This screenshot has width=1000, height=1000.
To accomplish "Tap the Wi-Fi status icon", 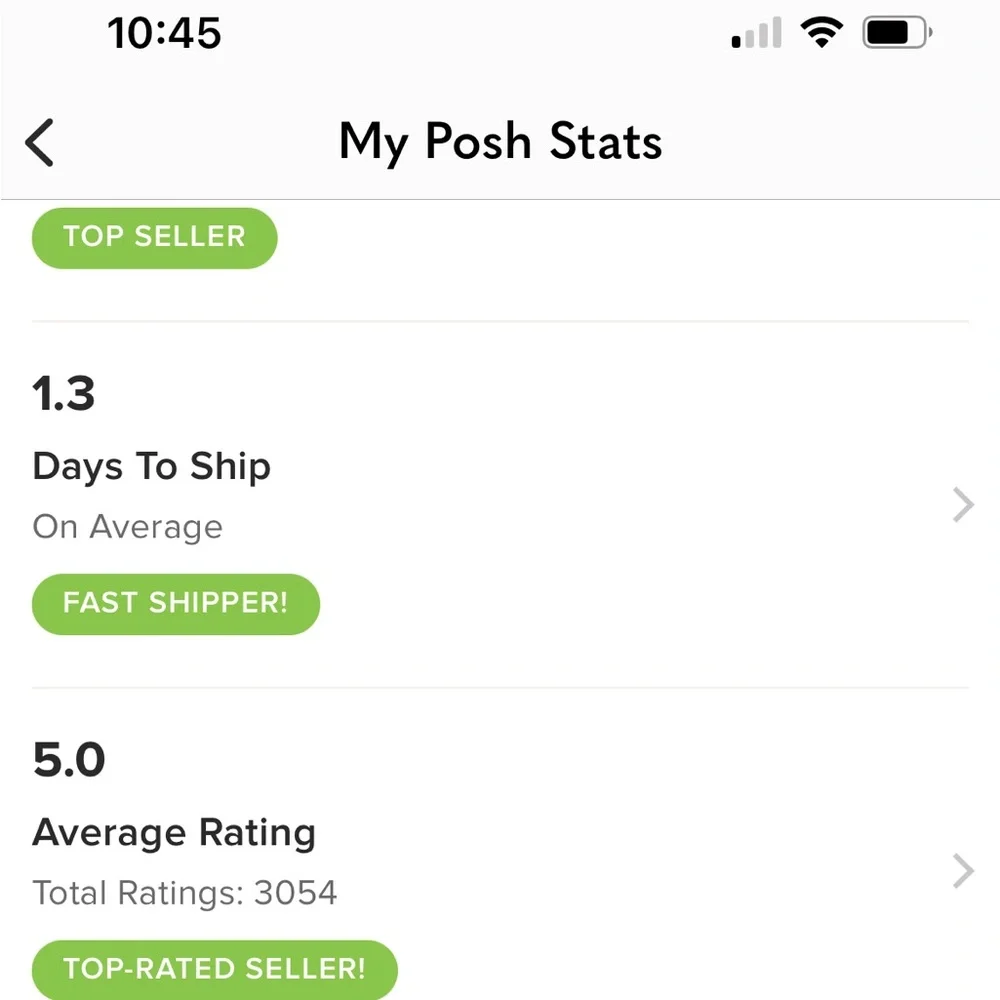I will (821, 32).
